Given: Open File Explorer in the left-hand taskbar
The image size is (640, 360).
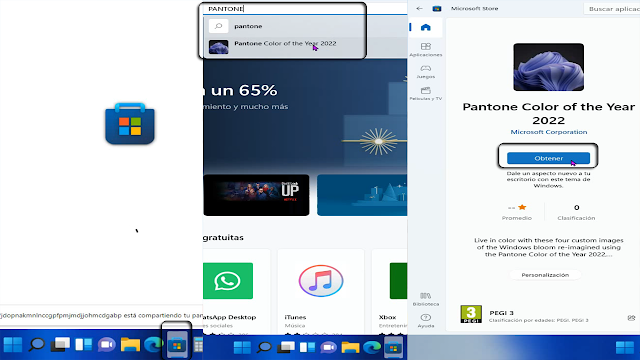Looking at the screenshot, I should coord(130,345).
